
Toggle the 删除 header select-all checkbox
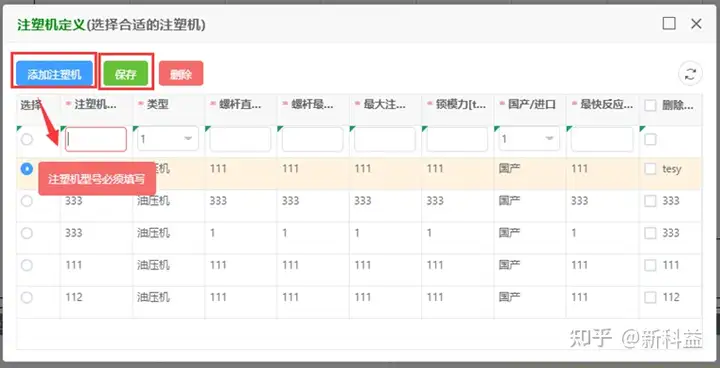click(x=650, y=105)
